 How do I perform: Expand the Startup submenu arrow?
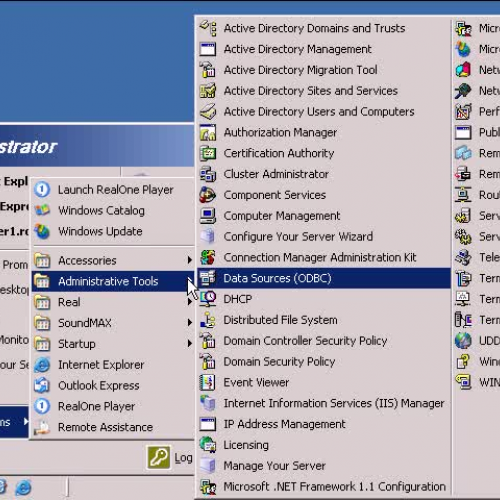(x=189, y=343)
